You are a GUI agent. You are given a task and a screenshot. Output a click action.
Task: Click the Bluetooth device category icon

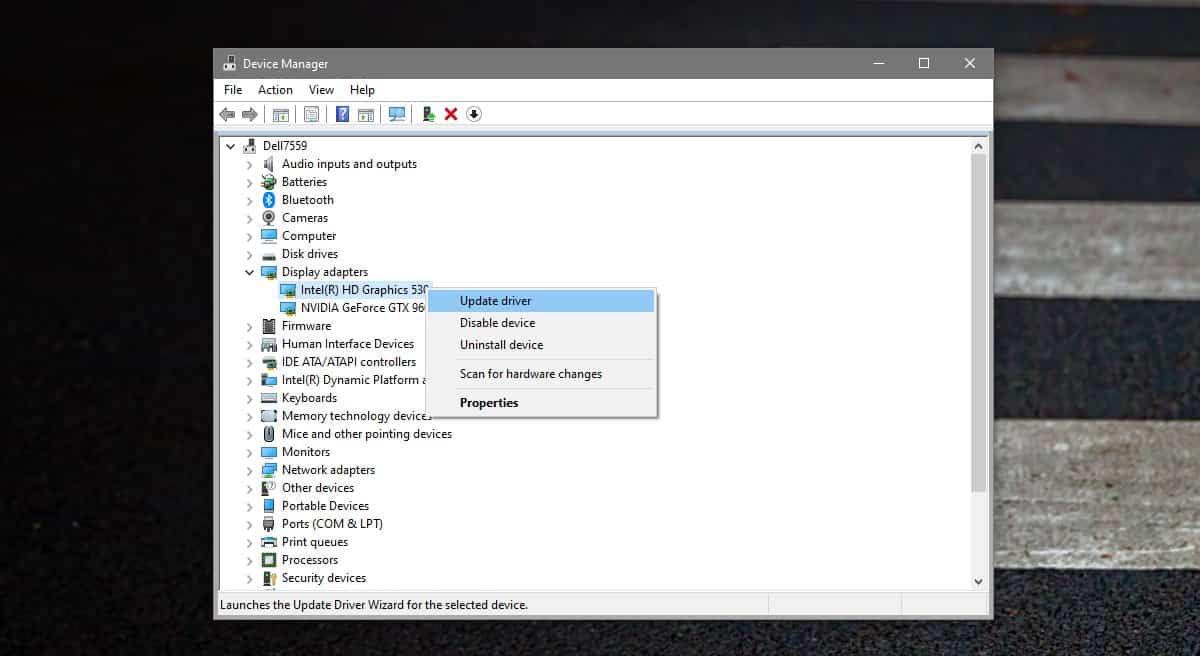[x=269, y=200]
